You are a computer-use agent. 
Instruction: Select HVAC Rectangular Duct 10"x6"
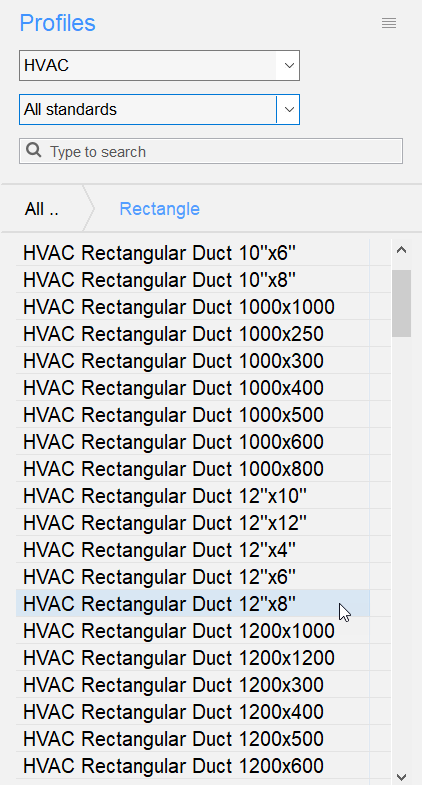tap(193, 253)
